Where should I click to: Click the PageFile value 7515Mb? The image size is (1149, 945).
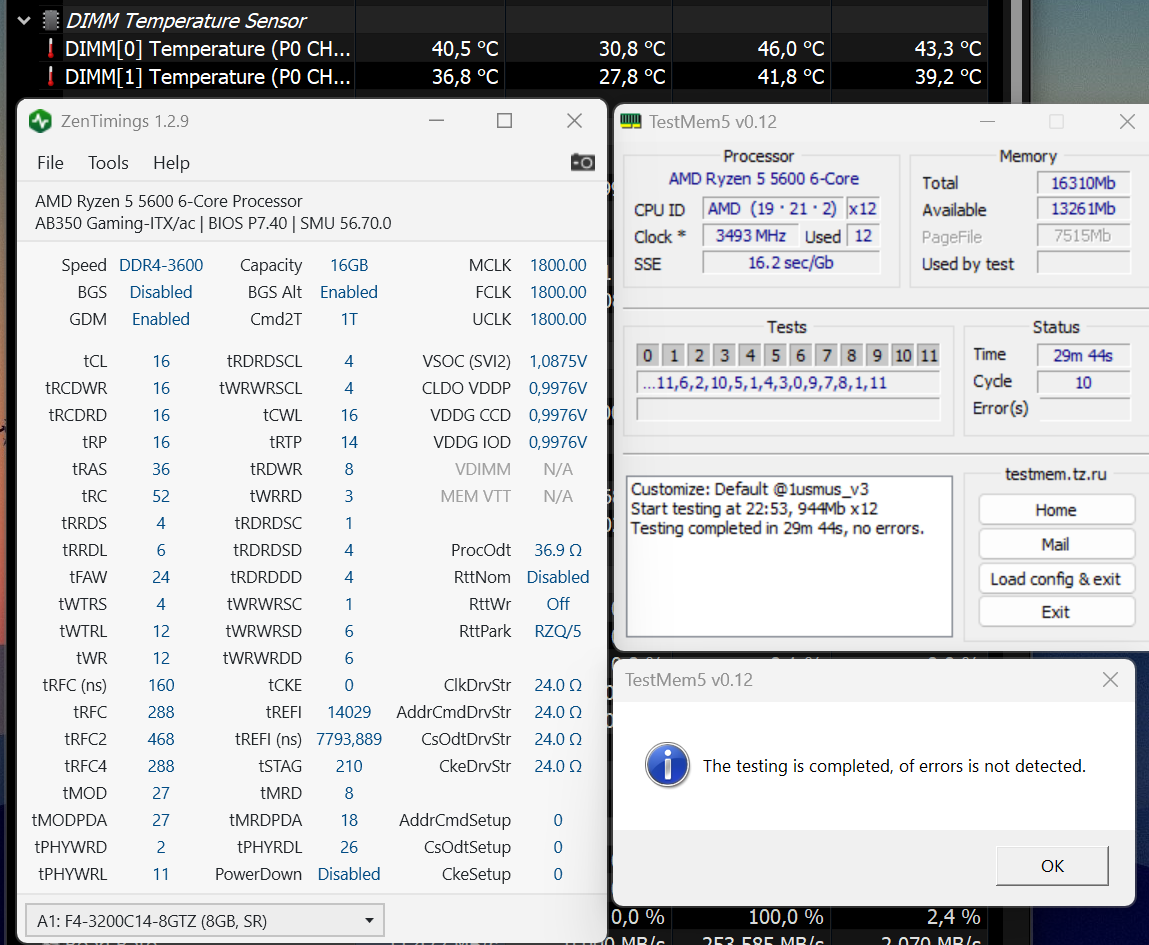click(1083, 236)
